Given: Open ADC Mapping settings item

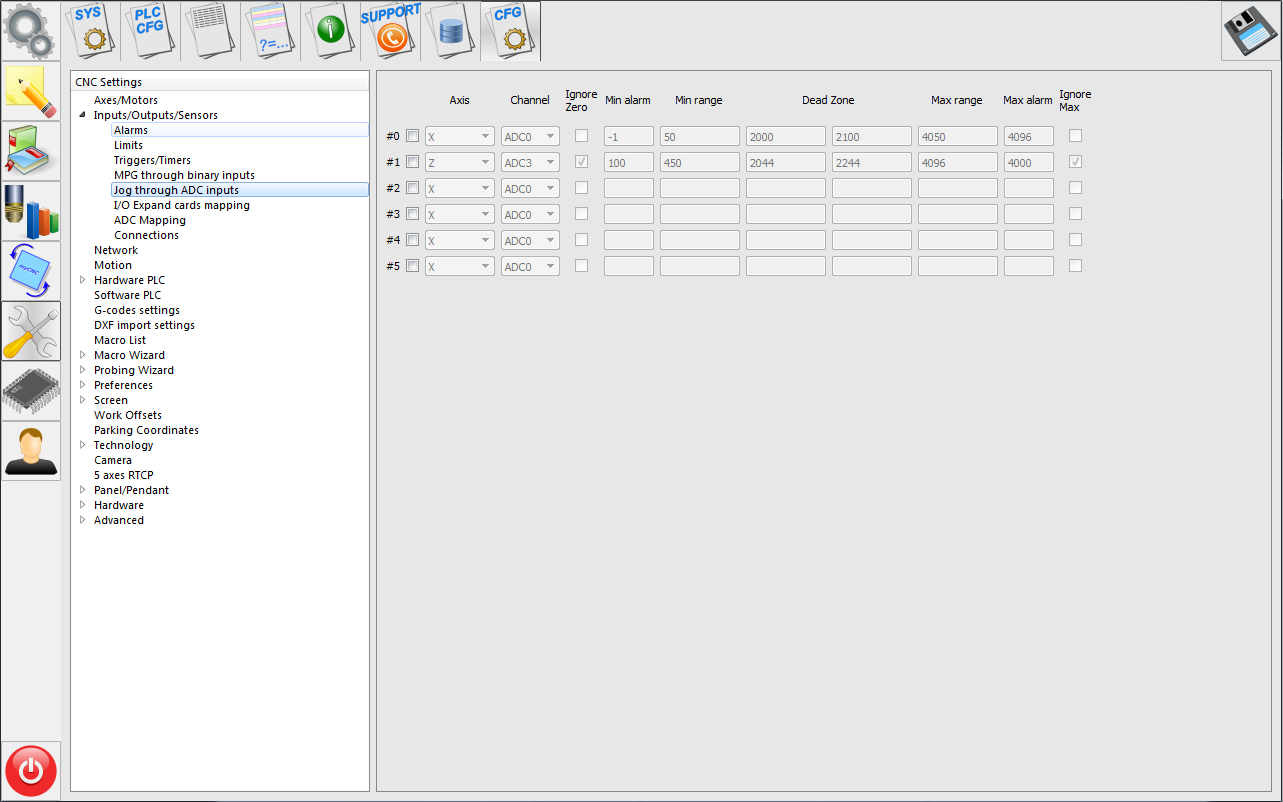Looking at the screenshot, I should [x=149, y=220].
